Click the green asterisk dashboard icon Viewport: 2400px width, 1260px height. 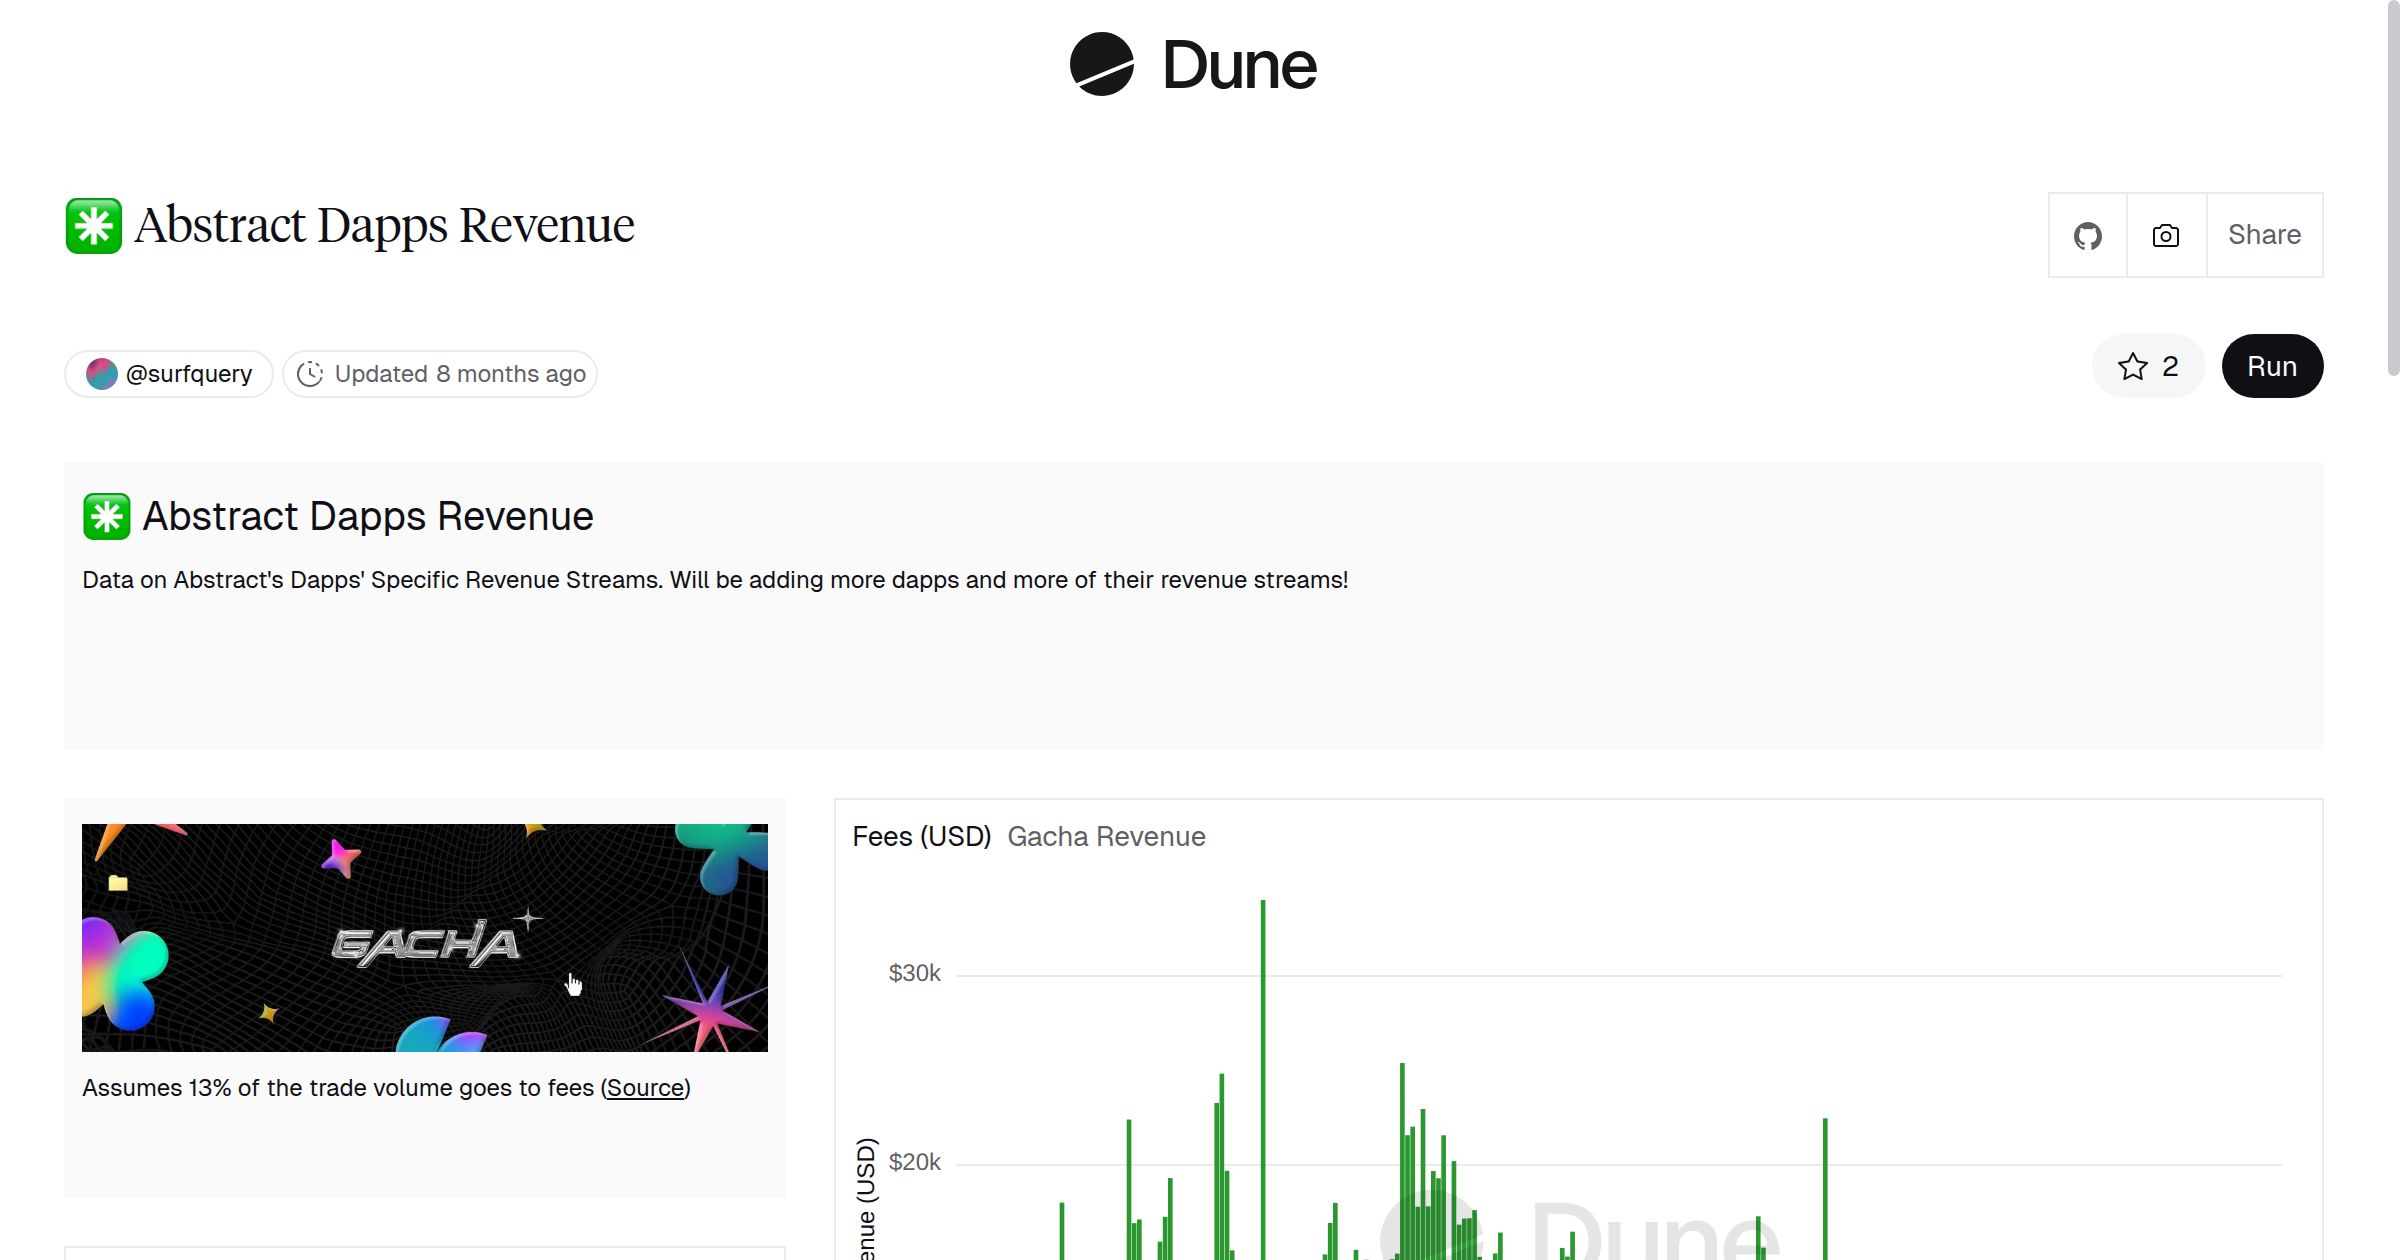93,225
